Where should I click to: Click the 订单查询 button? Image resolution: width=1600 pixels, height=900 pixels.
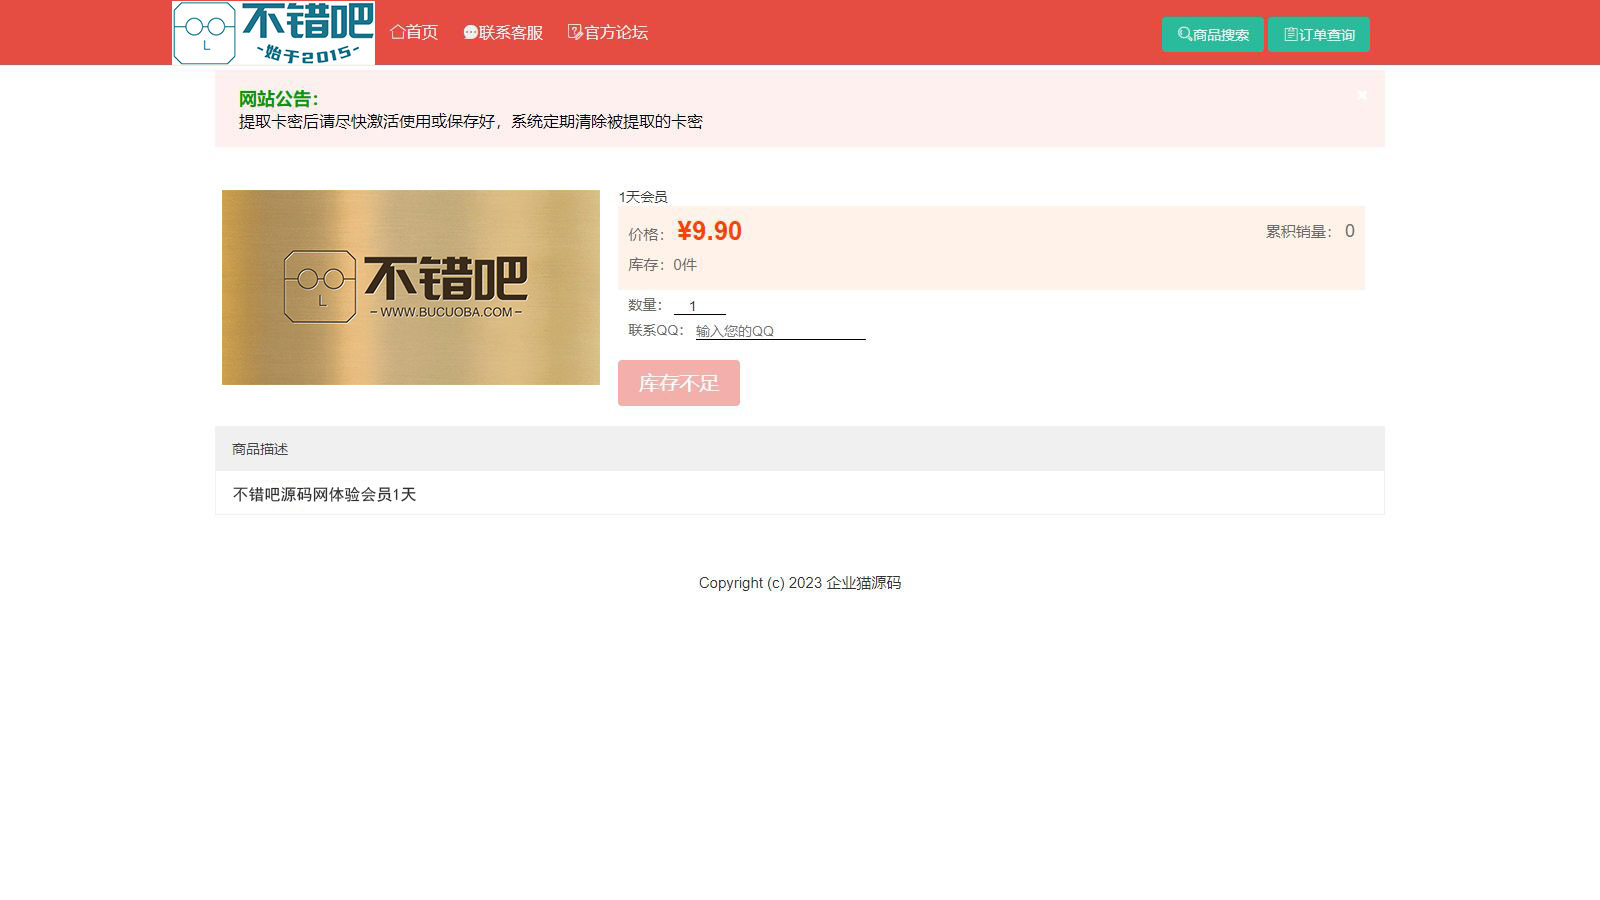(x=1319, y=34)
